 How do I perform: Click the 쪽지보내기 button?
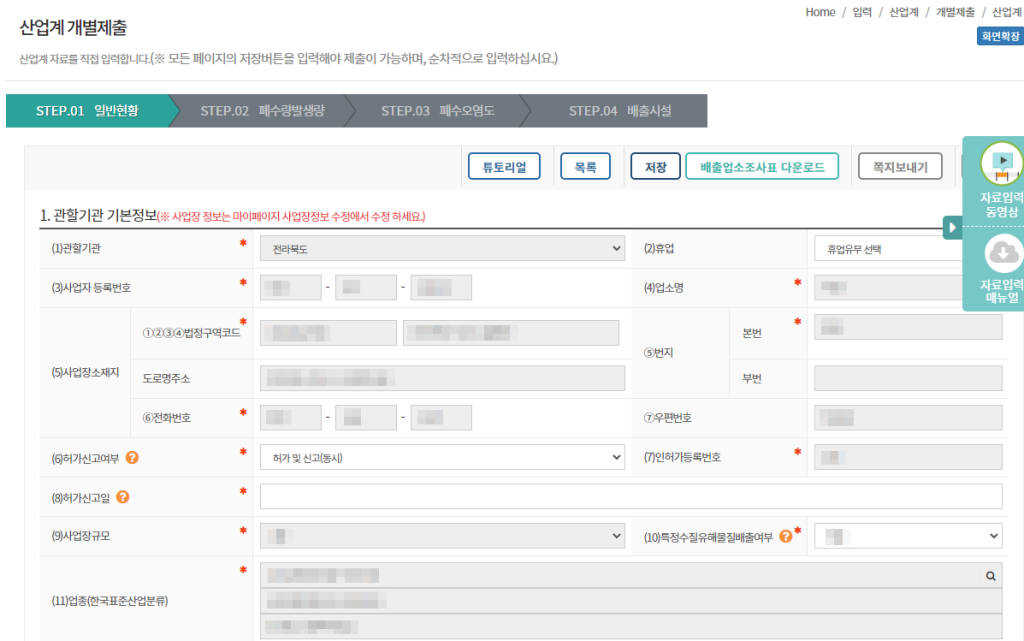tap(900, 166)
